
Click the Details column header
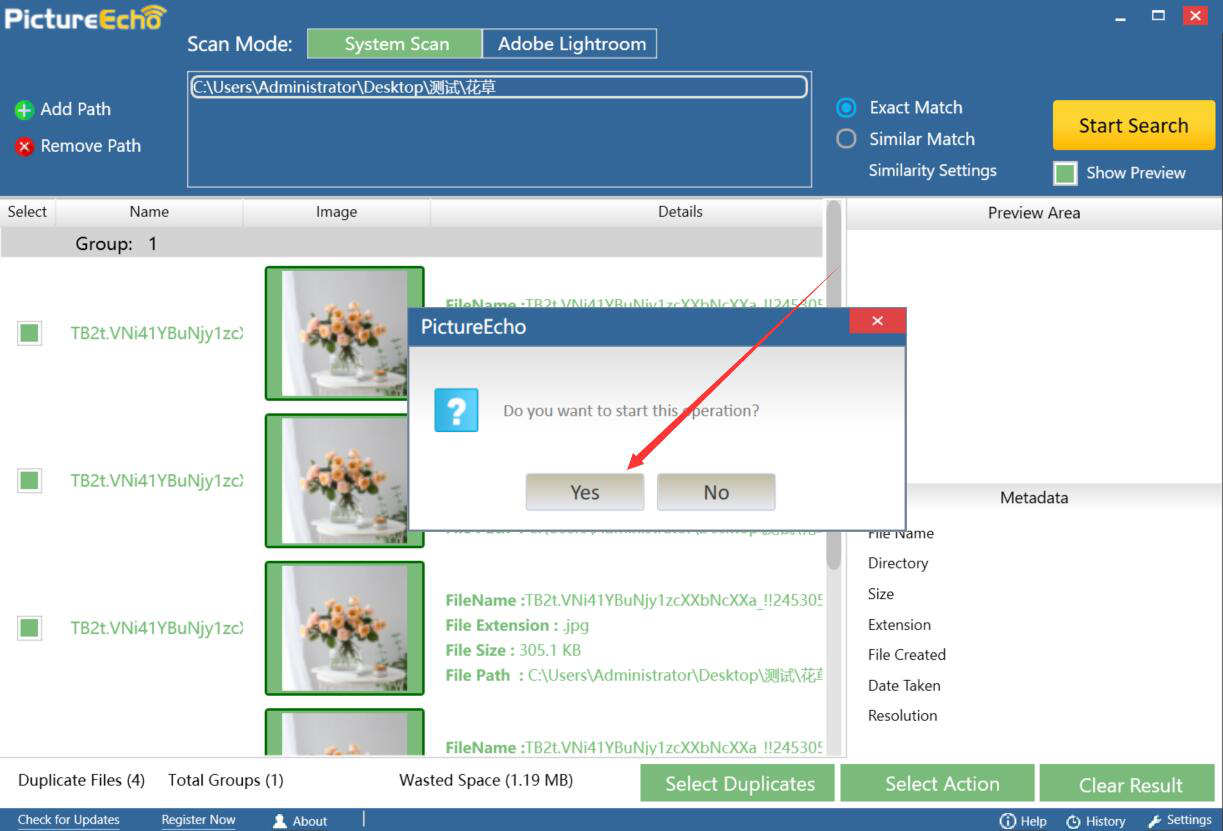tap(680, 212)
